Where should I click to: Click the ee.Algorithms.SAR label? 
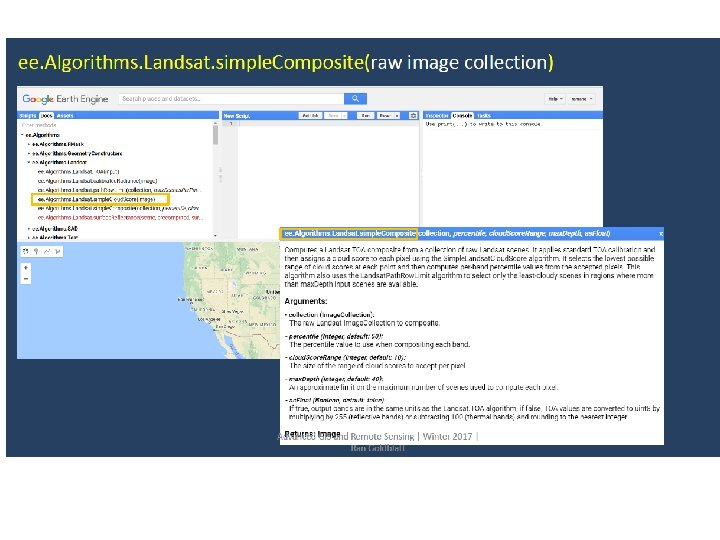click(x=55, y=228)
